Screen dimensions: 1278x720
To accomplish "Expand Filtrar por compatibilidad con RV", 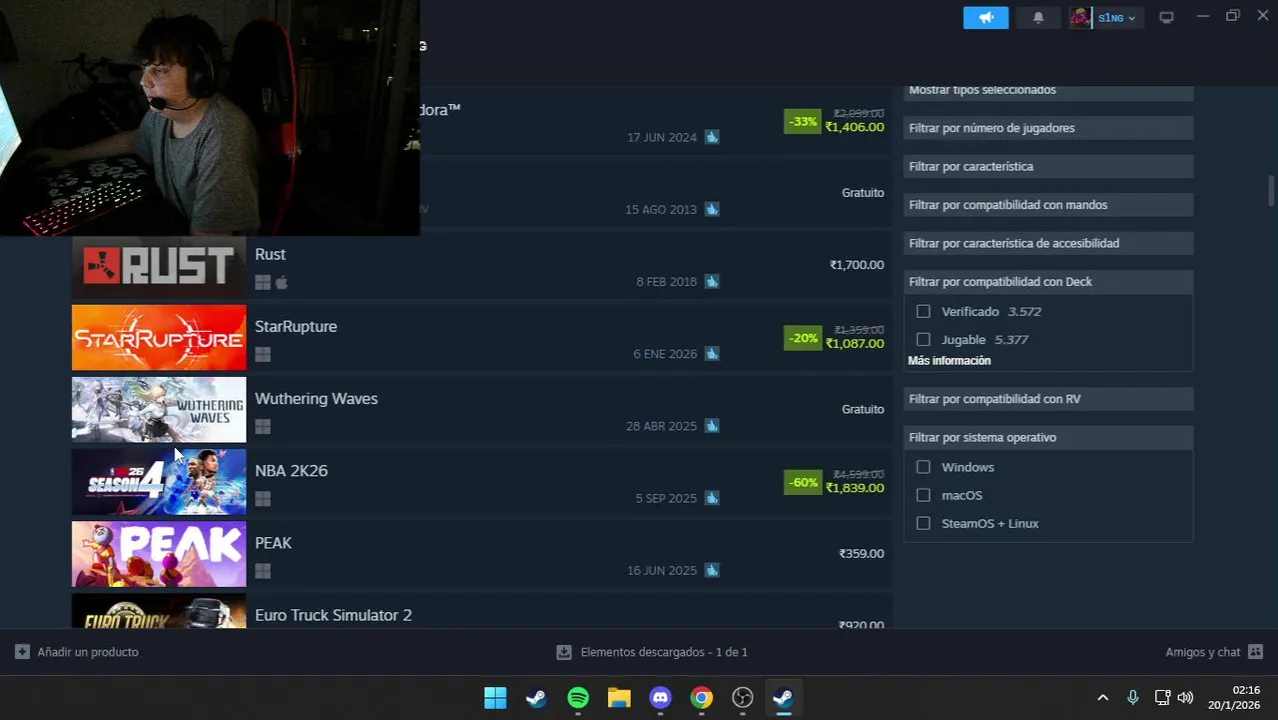I will (1048, 399).
